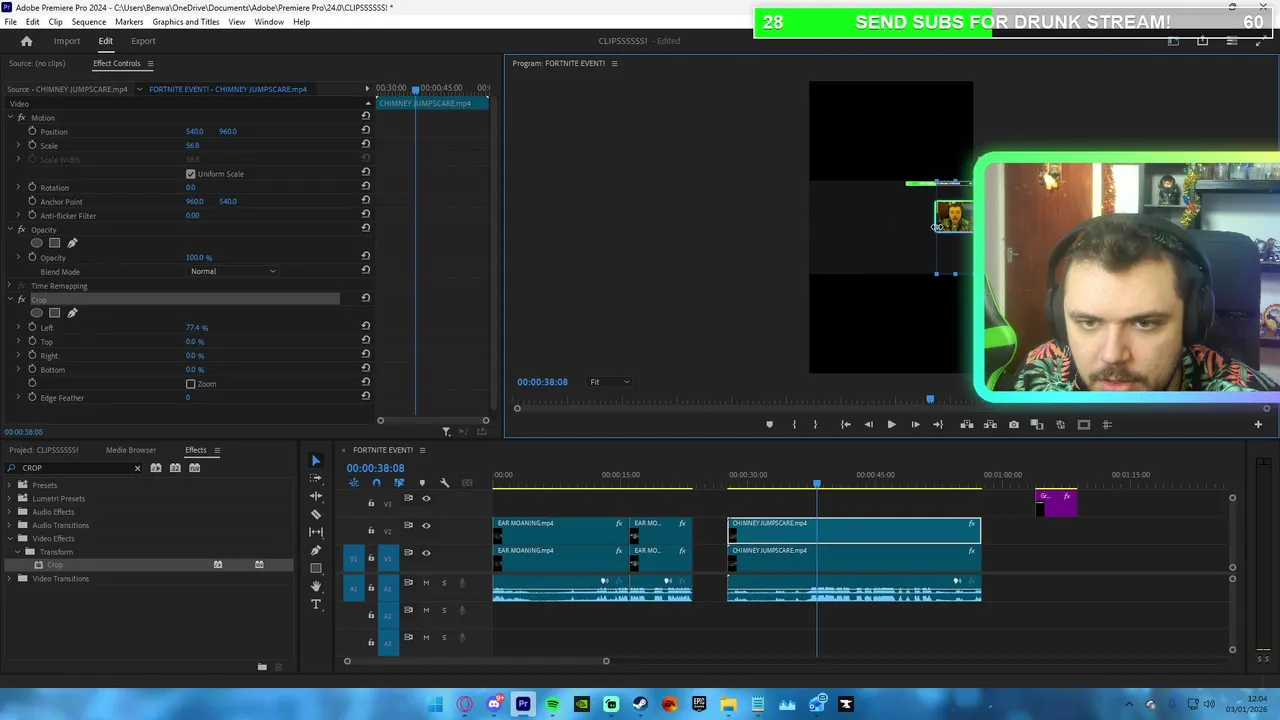Expand the Crop Left property twirl
Image resolution: width=1280 pixels, height=720 pixels.
18,327
